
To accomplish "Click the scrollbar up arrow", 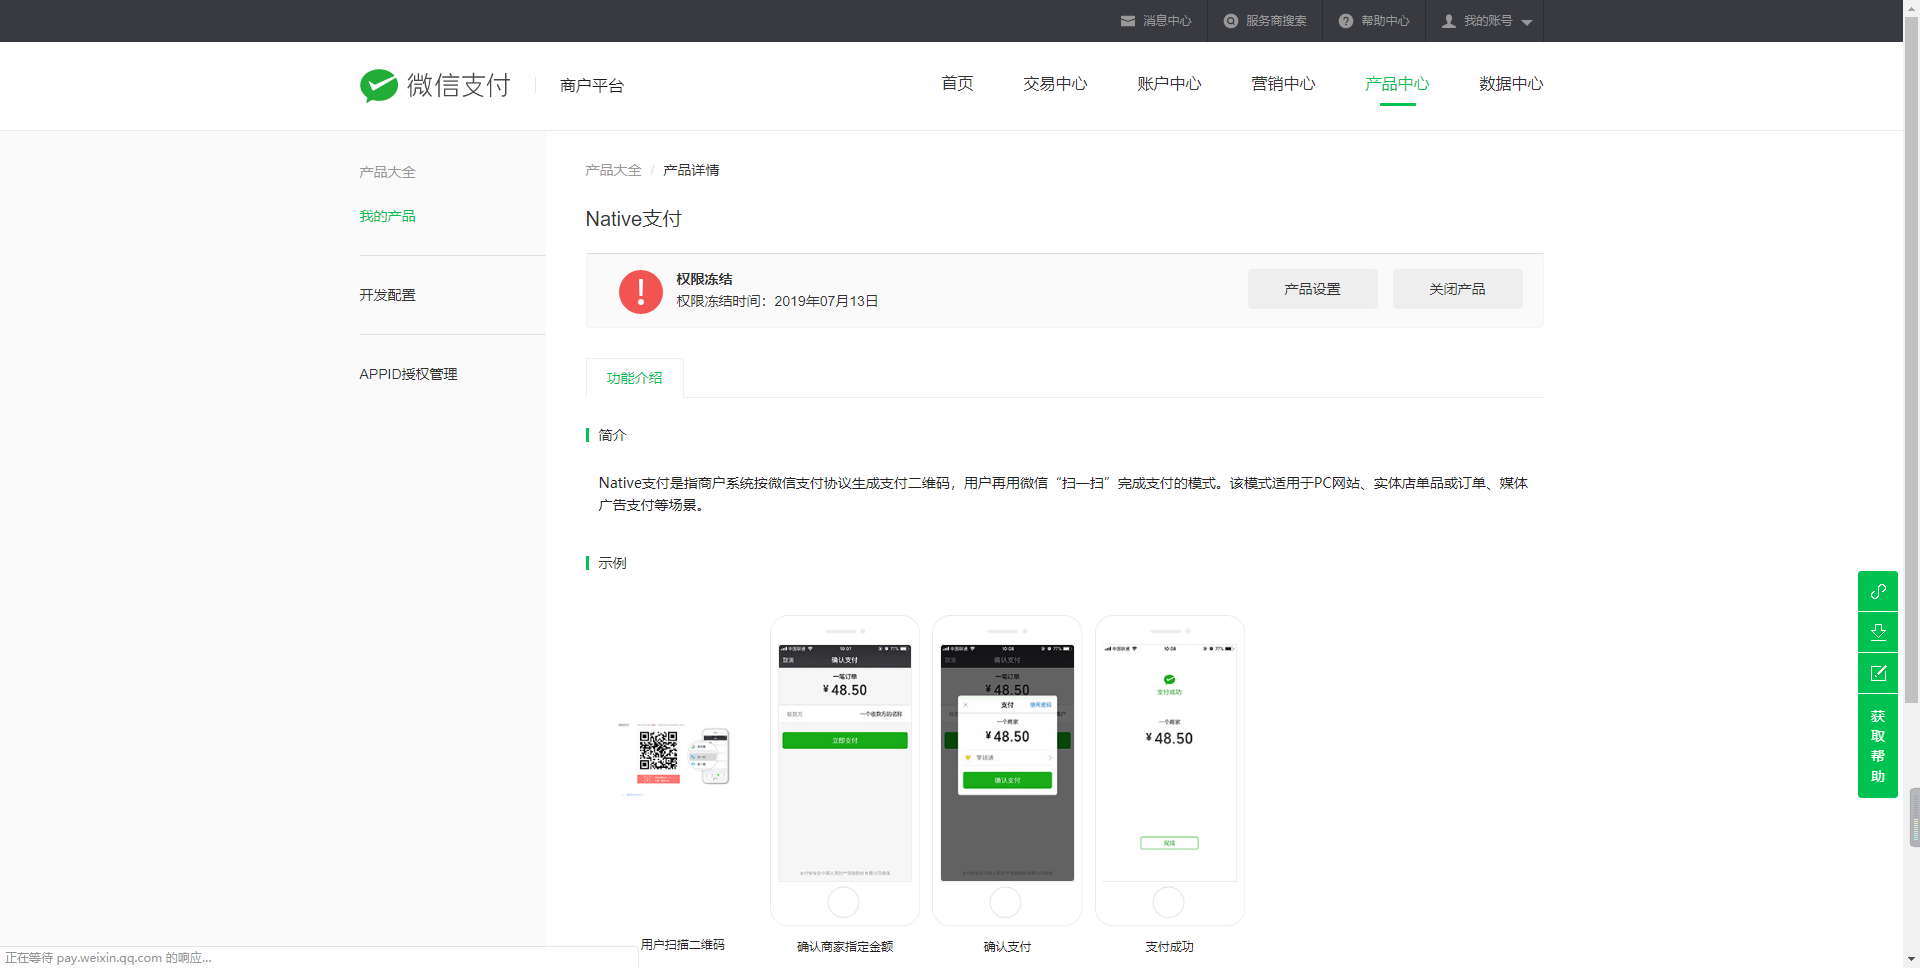I will pos(1911,7).
